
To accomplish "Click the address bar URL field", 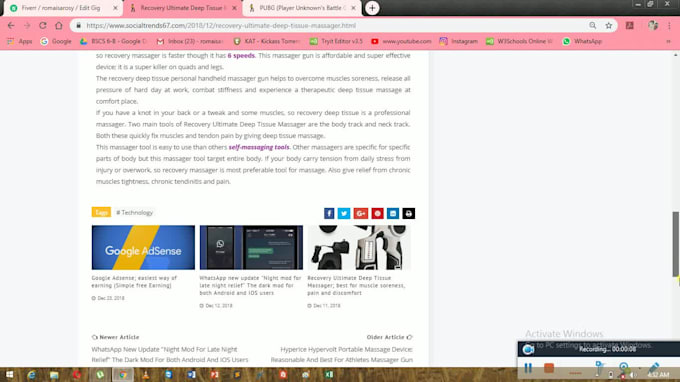I will 330,26.
